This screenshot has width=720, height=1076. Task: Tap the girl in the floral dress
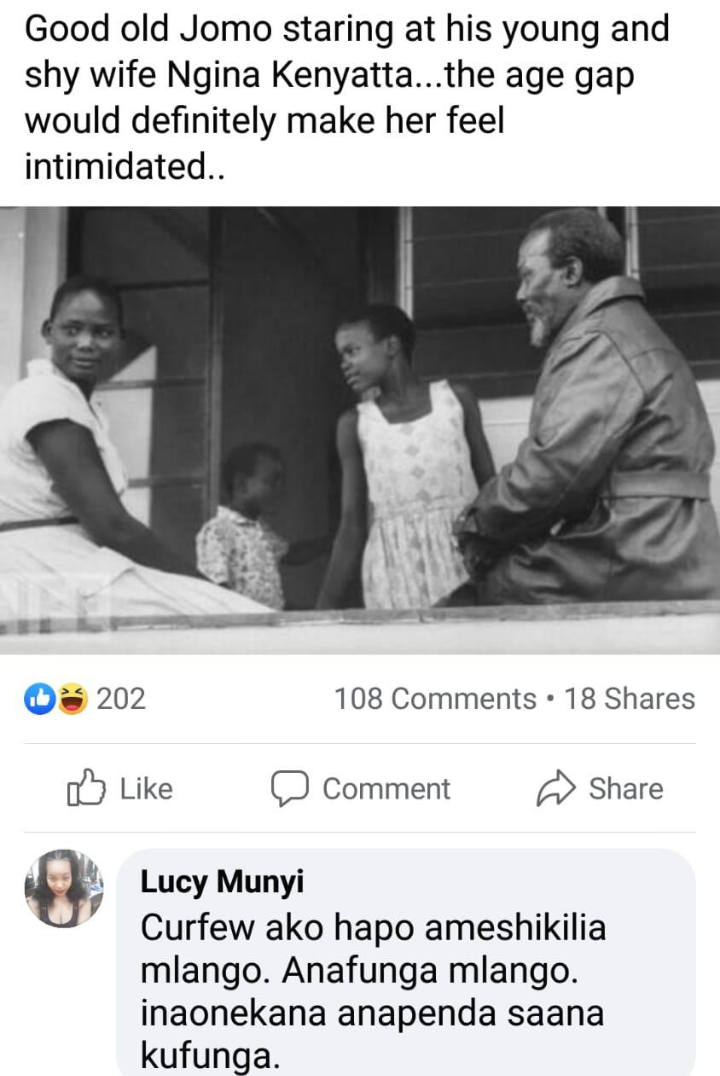click(x=406, y=456)
